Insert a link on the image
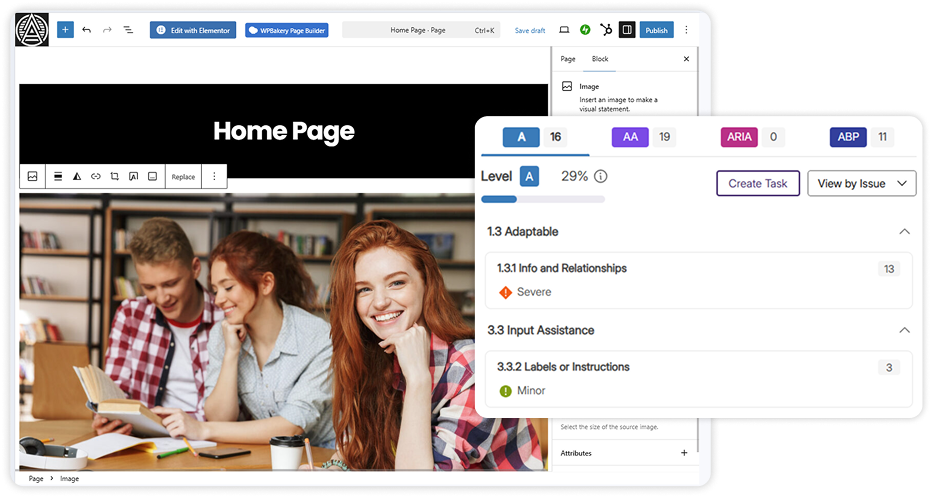The image size is (931, 497). click(x=96, y=176)
